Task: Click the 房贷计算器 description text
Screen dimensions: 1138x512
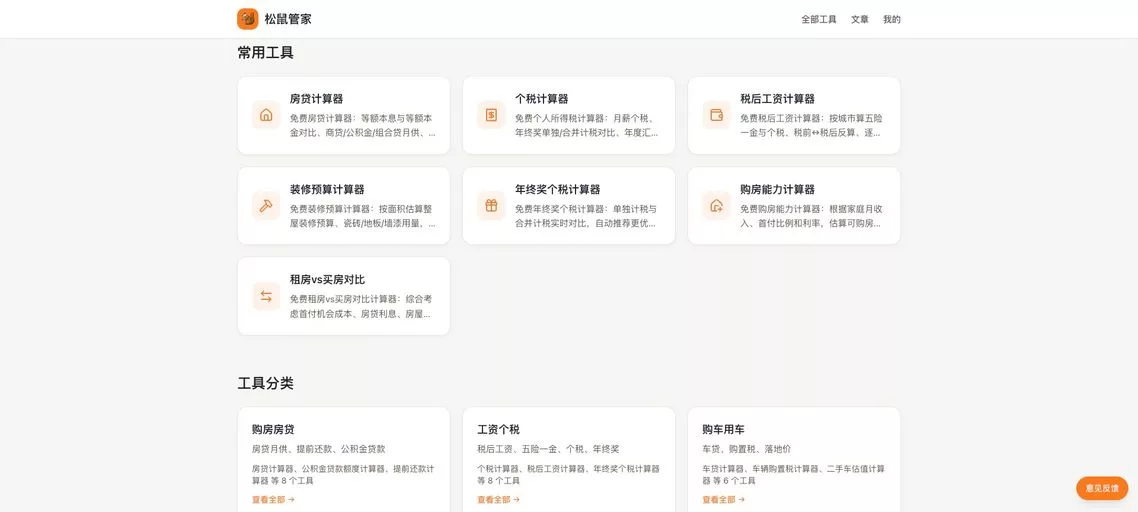Action: (x=363, y=126)
